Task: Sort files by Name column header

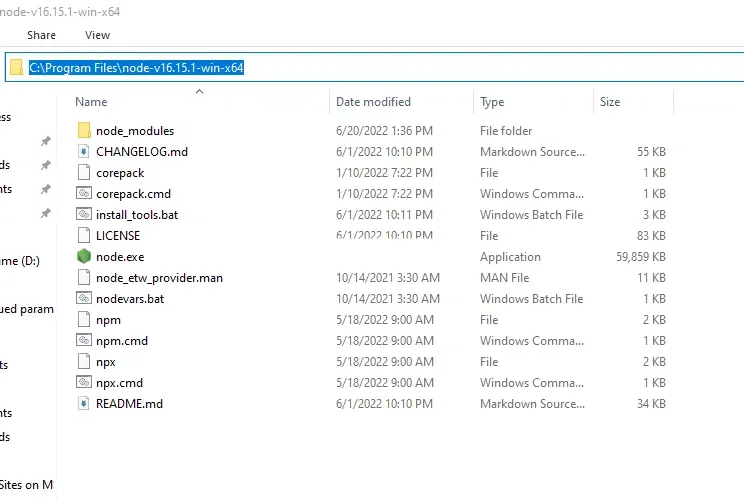Action: (x=91, y=102)
